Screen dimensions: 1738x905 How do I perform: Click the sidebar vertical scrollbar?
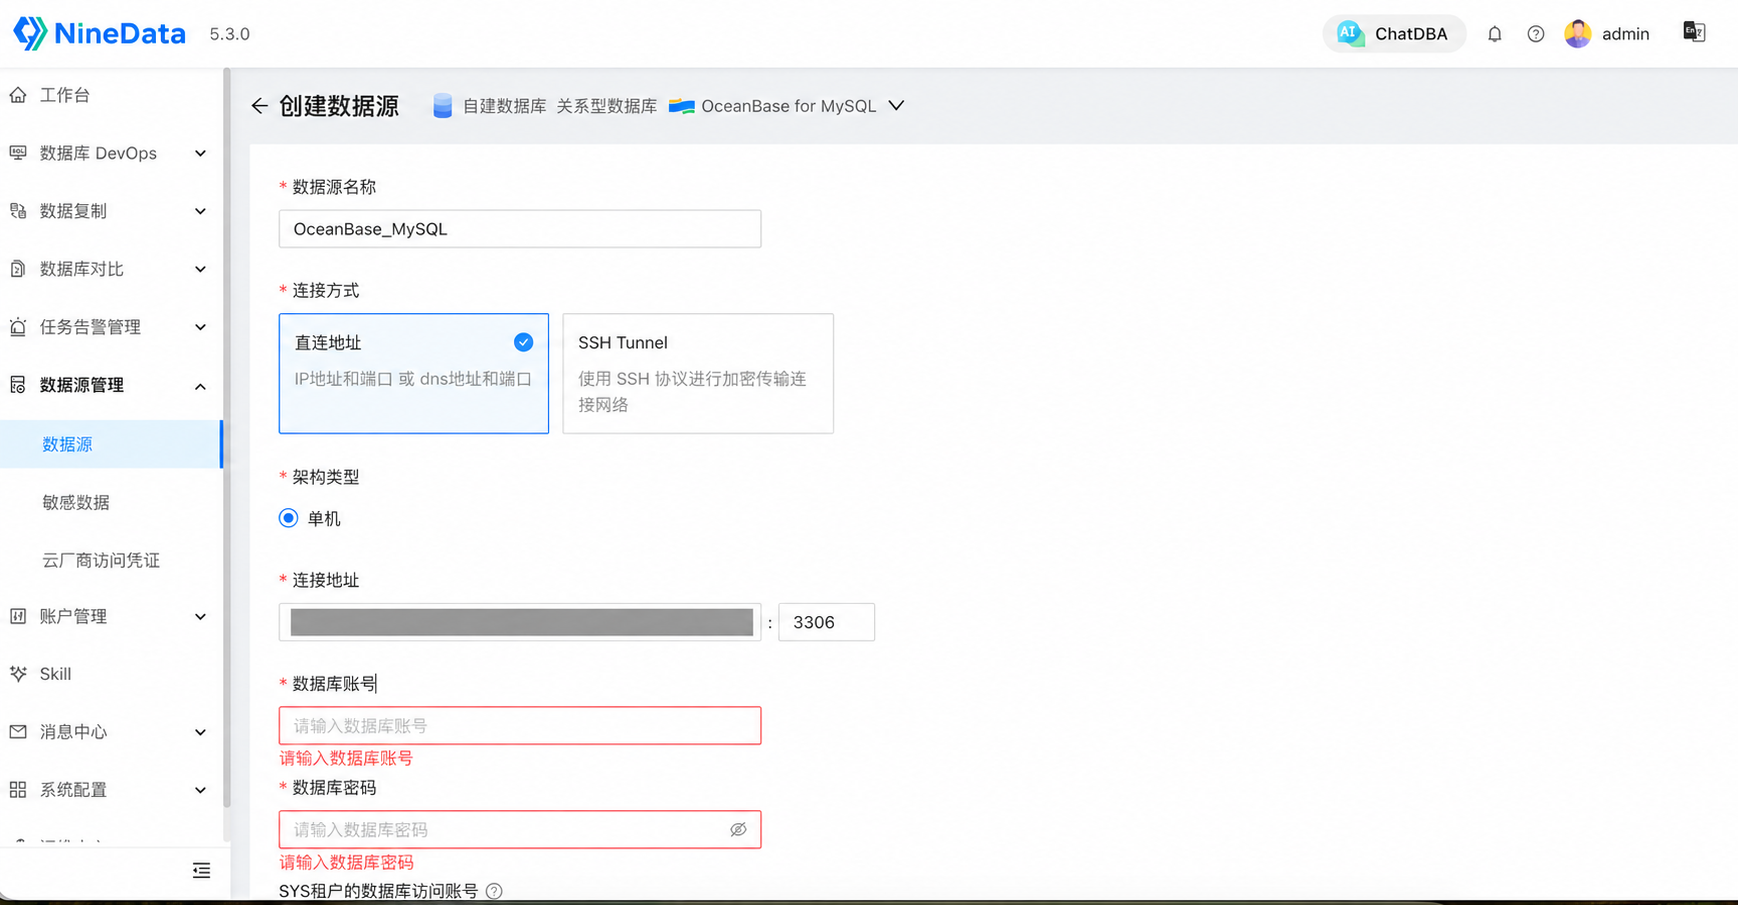[227, 438]
